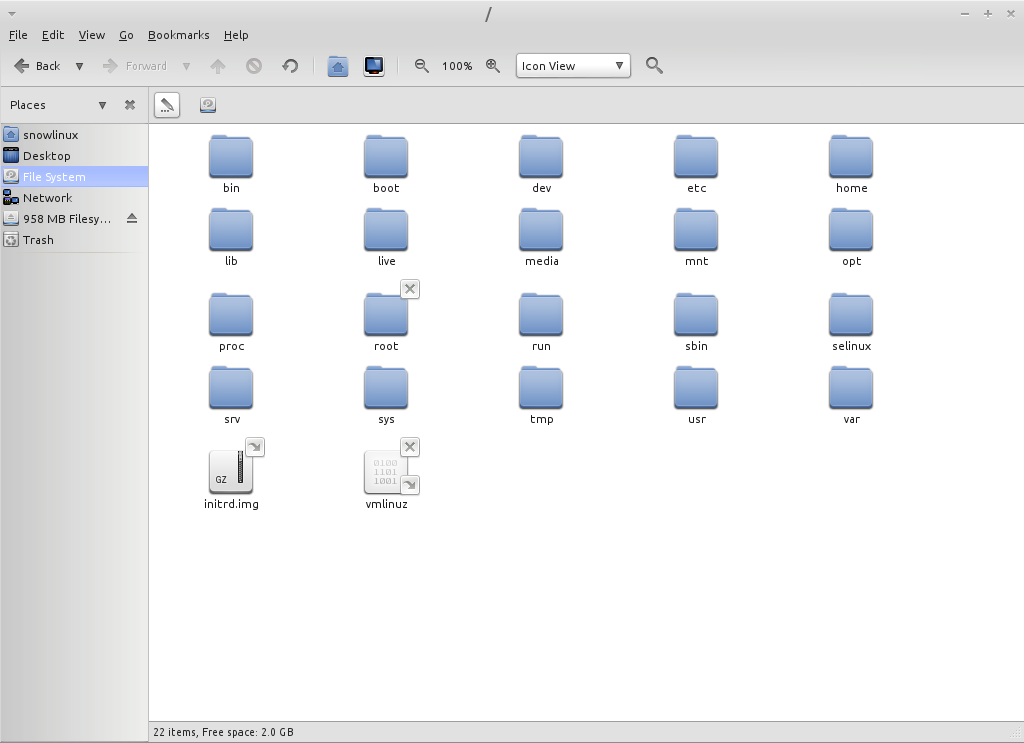Select the live folder
The image size is (1024, 743).
tap(386, 238)
